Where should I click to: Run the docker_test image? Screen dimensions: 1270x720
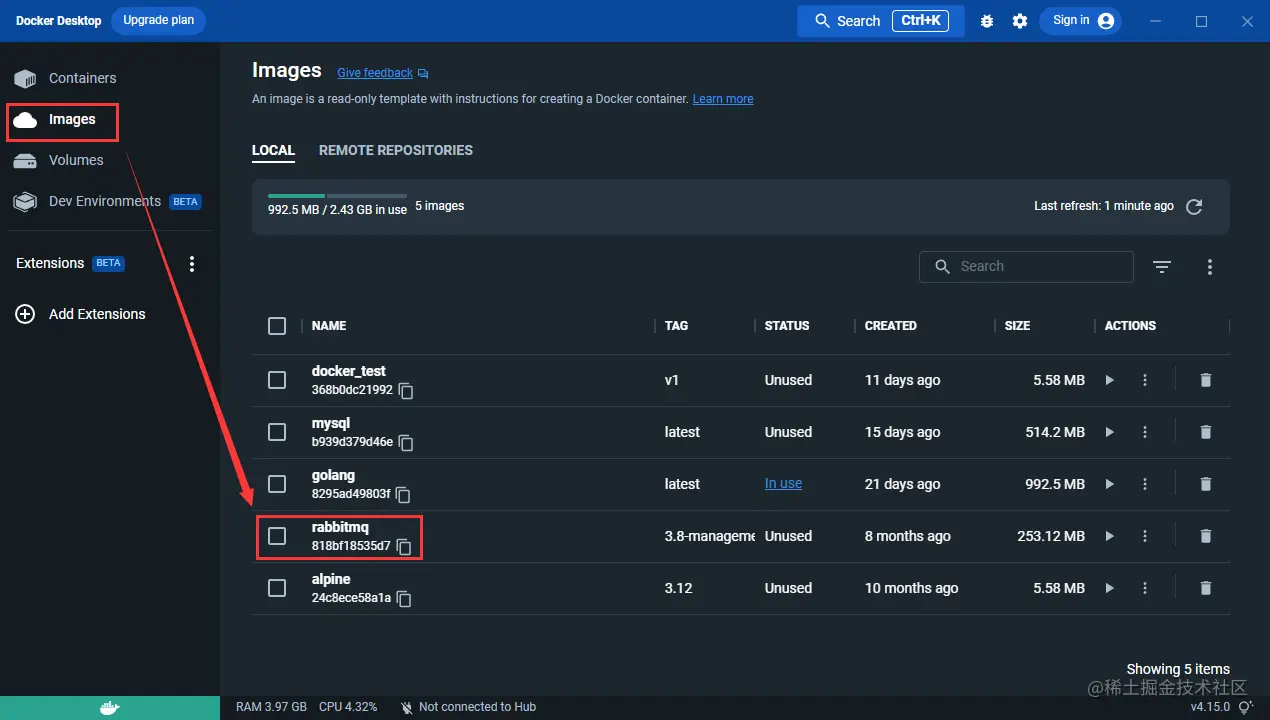[1109, 380]
